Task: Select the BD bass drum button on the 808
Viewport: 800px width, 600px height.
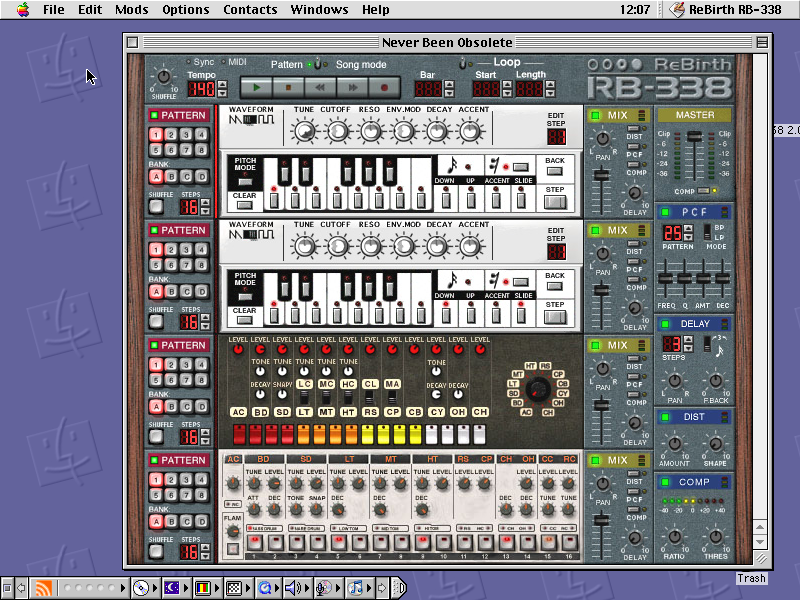Action: point(261,412)
